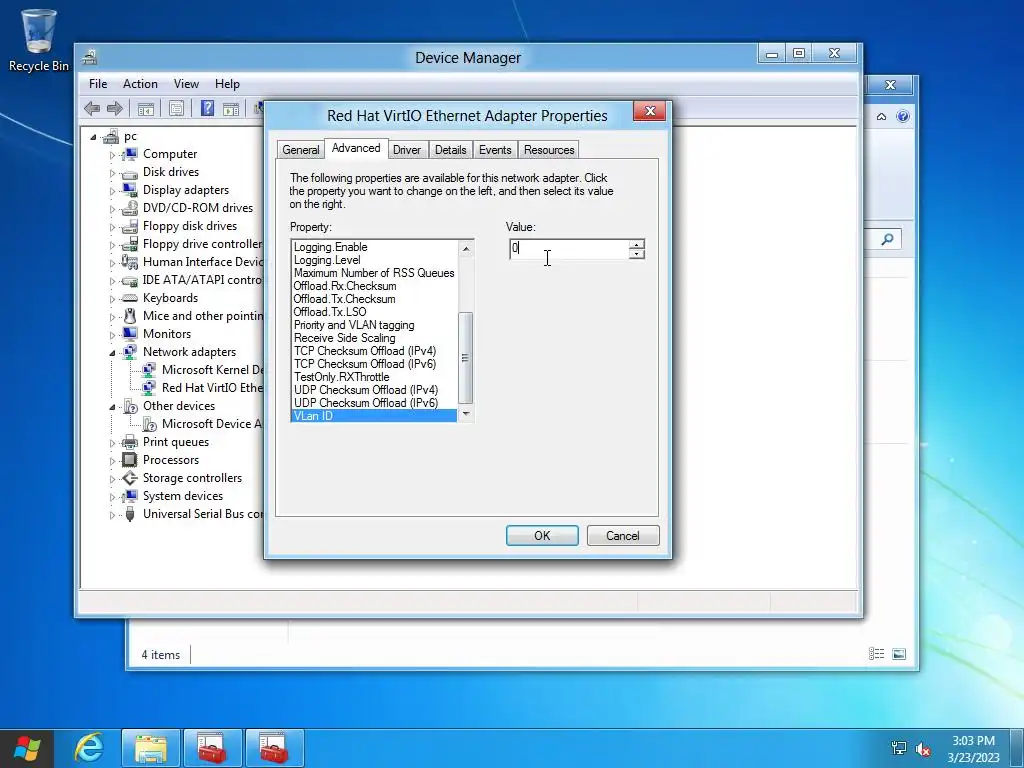Expand the Computer tree node

112,155
